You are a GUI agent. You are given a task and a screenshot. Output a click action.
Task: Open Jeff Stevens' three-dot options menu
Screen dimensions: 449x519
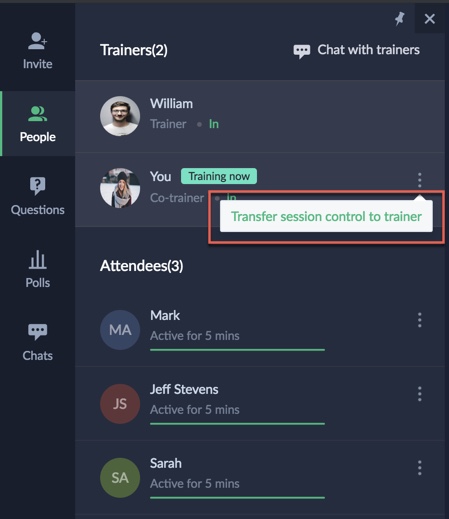pyautogui.click(x=420, y=394)
